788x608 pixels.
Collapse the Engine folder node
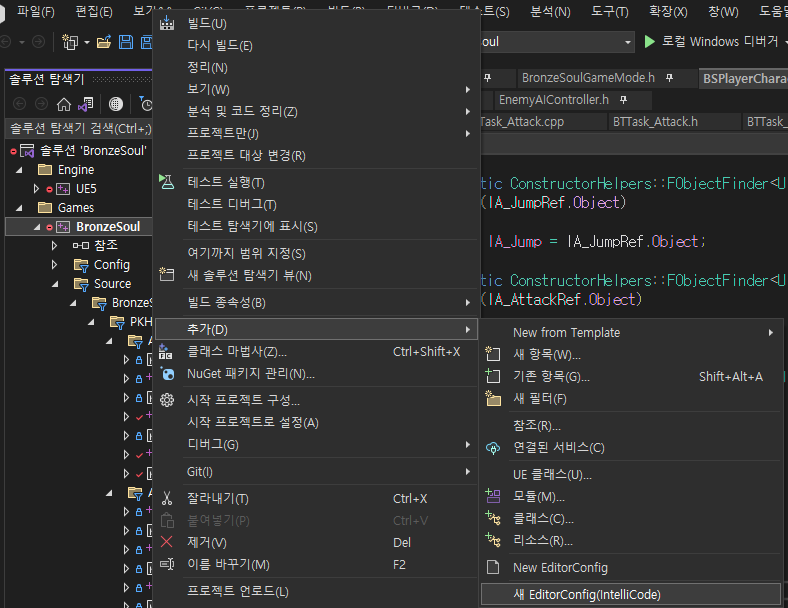click(19, 170)
